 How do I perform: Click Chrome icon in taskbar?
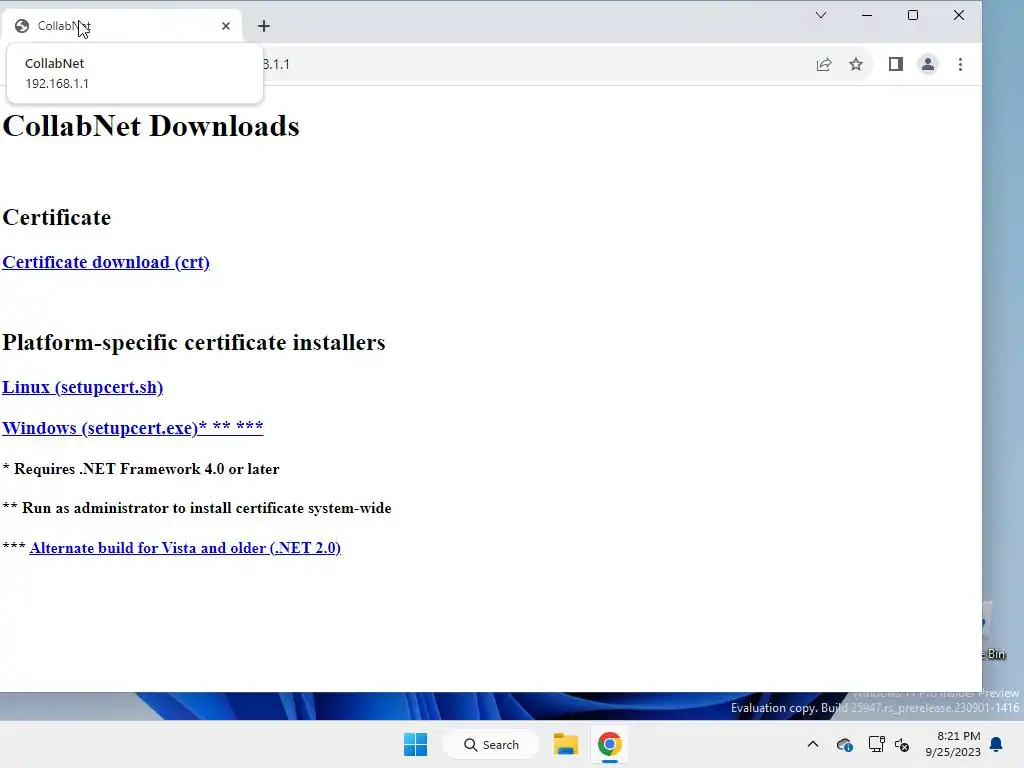click(x=609, y=744)
